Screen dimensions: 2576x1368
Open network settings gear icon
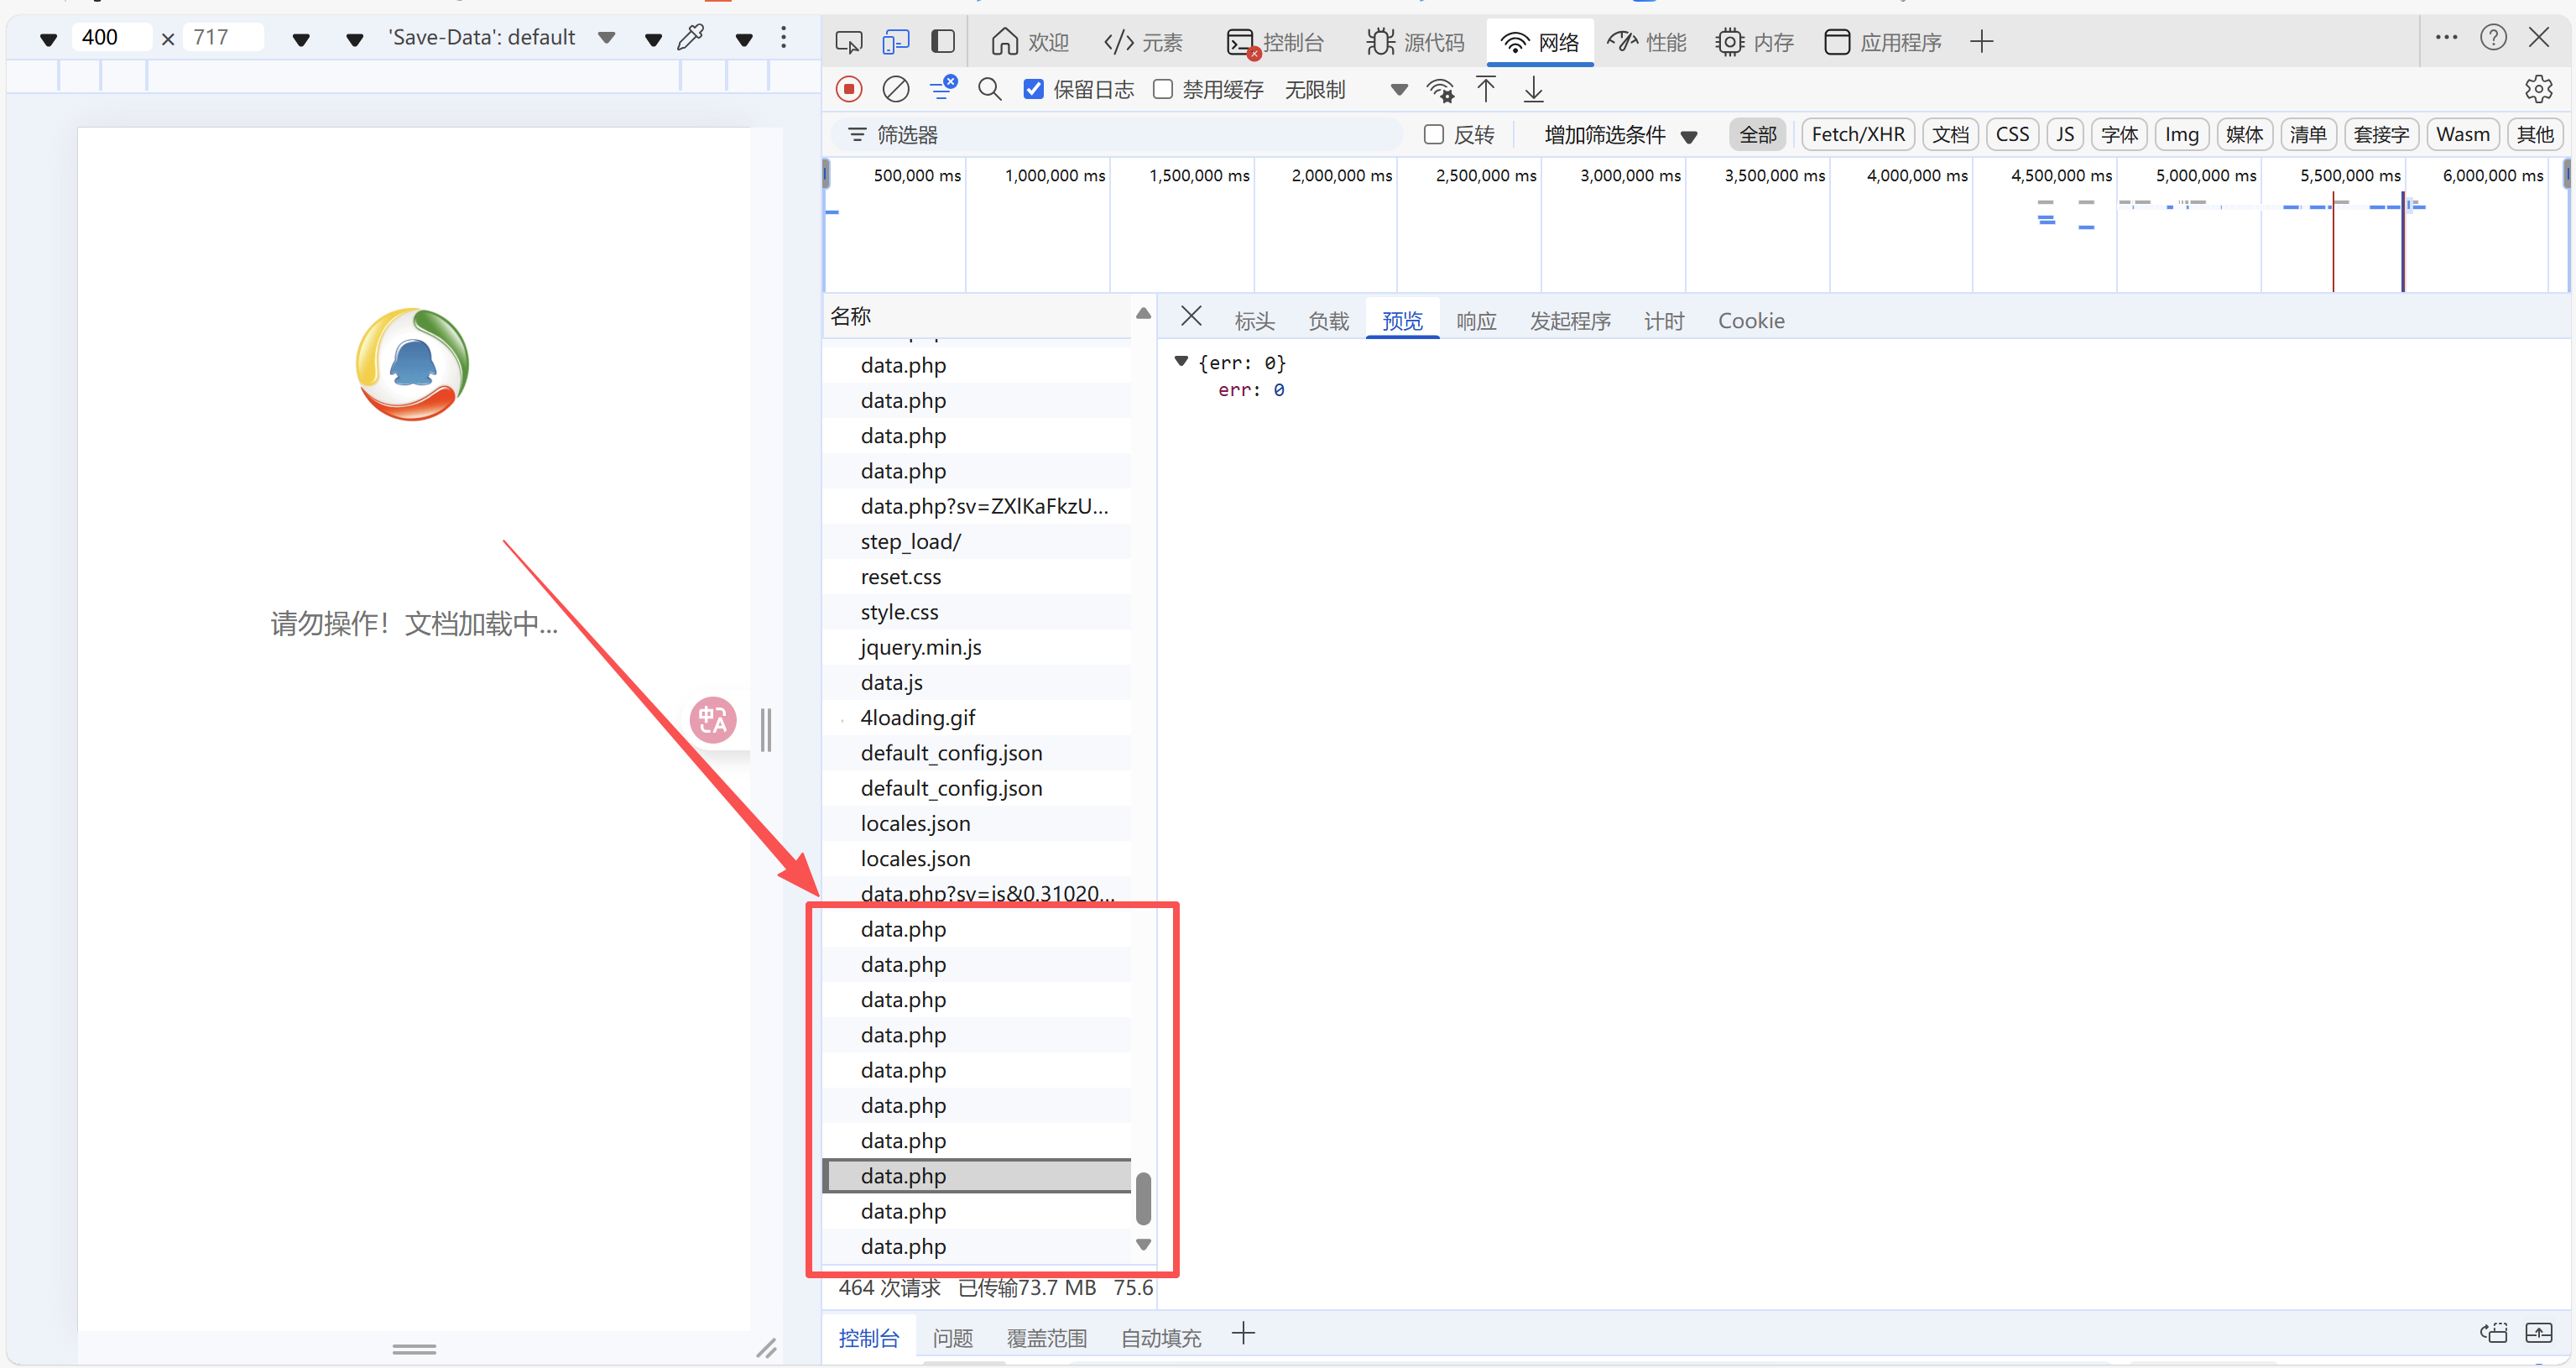click(2538, 90)
